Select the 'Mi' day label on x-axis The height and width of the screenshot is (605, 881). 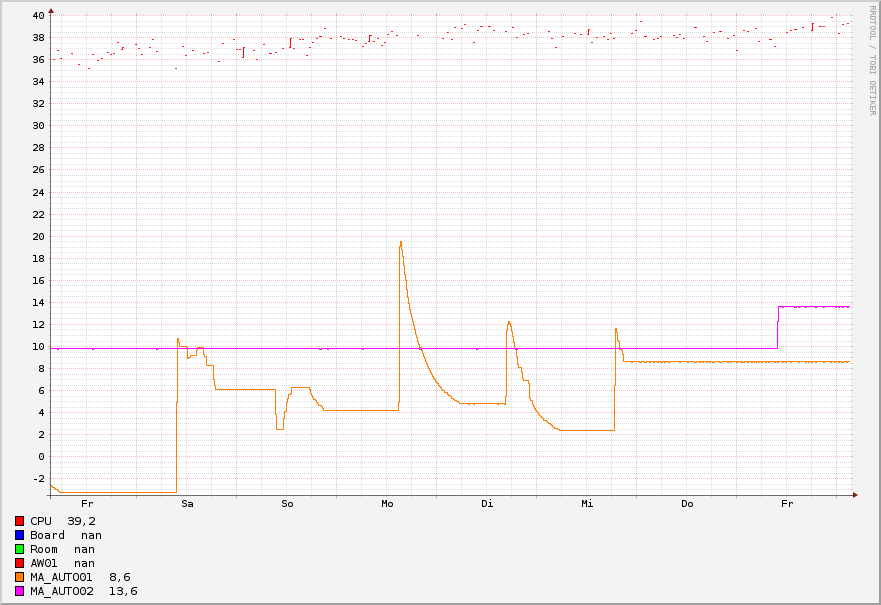click(x=587, y=504)
